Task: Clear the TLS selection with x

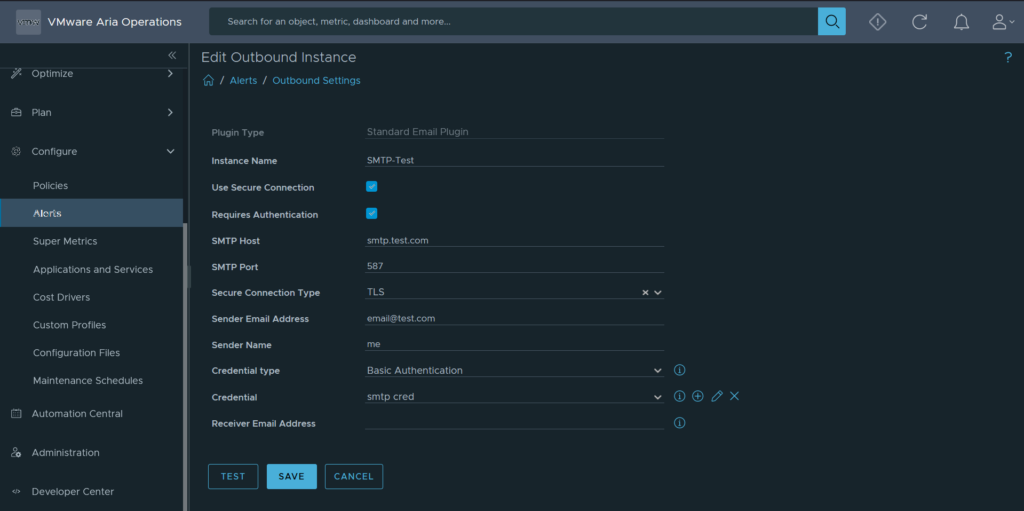Action: tap(645, 293)
